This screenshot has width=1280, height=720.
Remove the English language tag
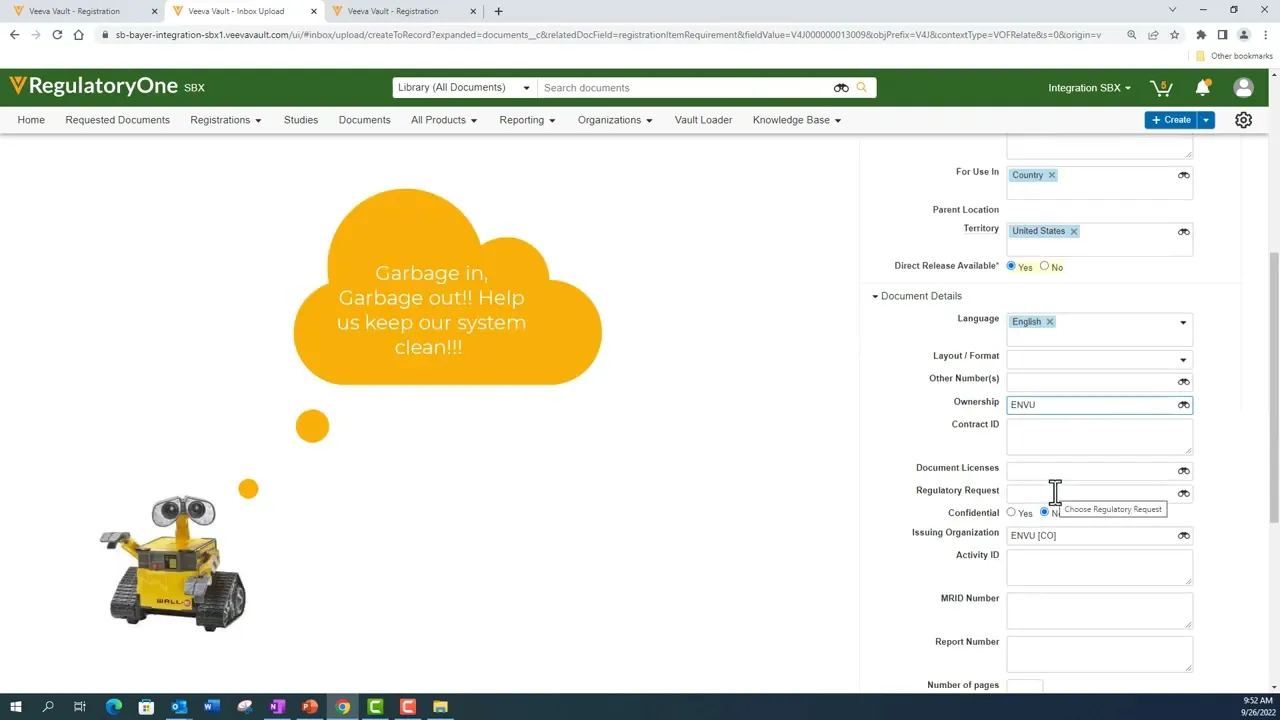click(1049, 322)
